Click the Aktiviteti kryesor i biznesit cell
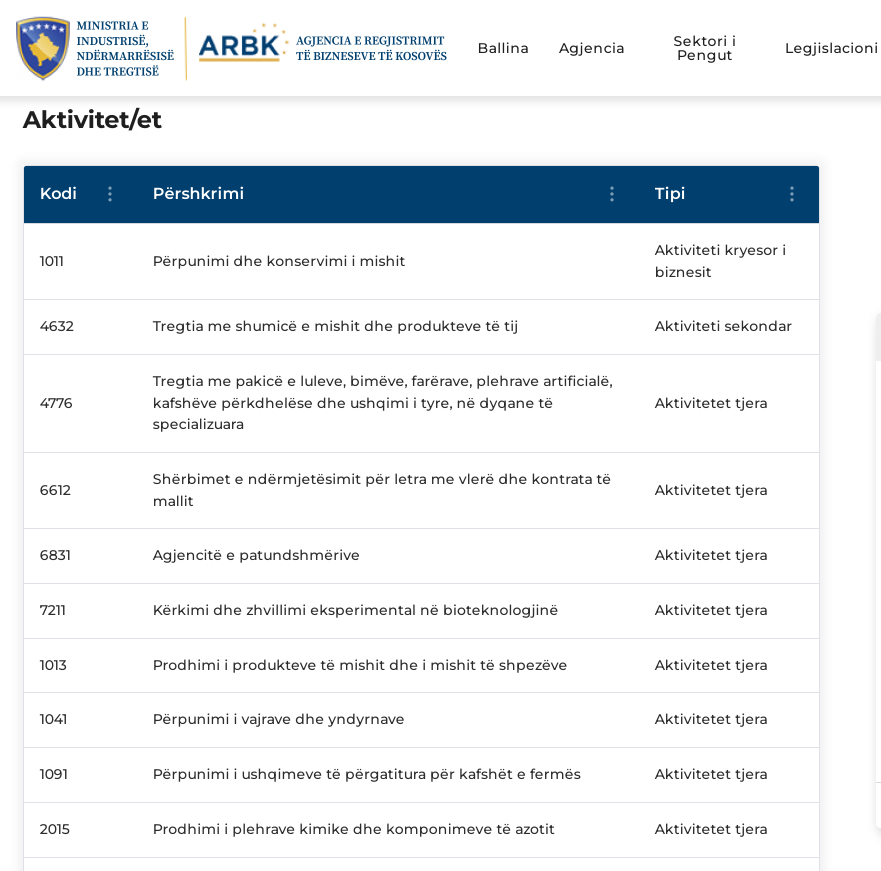This screenshot has width=881, height=871. tap(720, 261)
